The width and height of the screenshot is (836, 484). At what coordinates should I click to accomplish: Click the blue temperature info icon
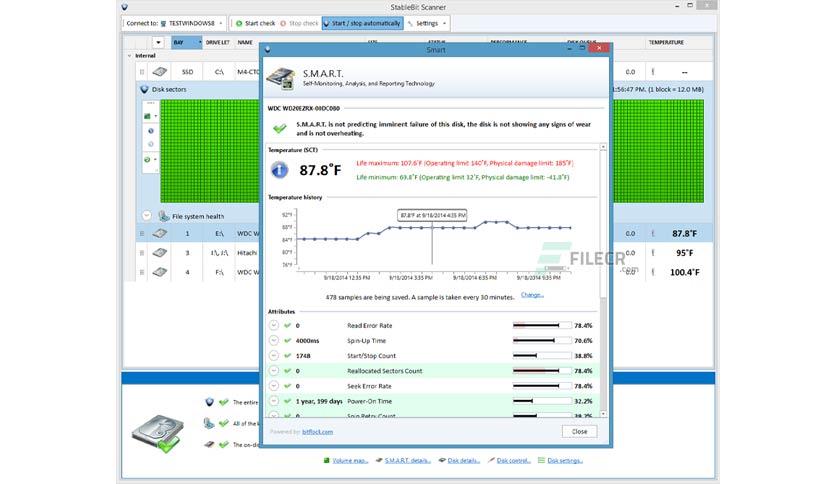[x=279, y=170]
